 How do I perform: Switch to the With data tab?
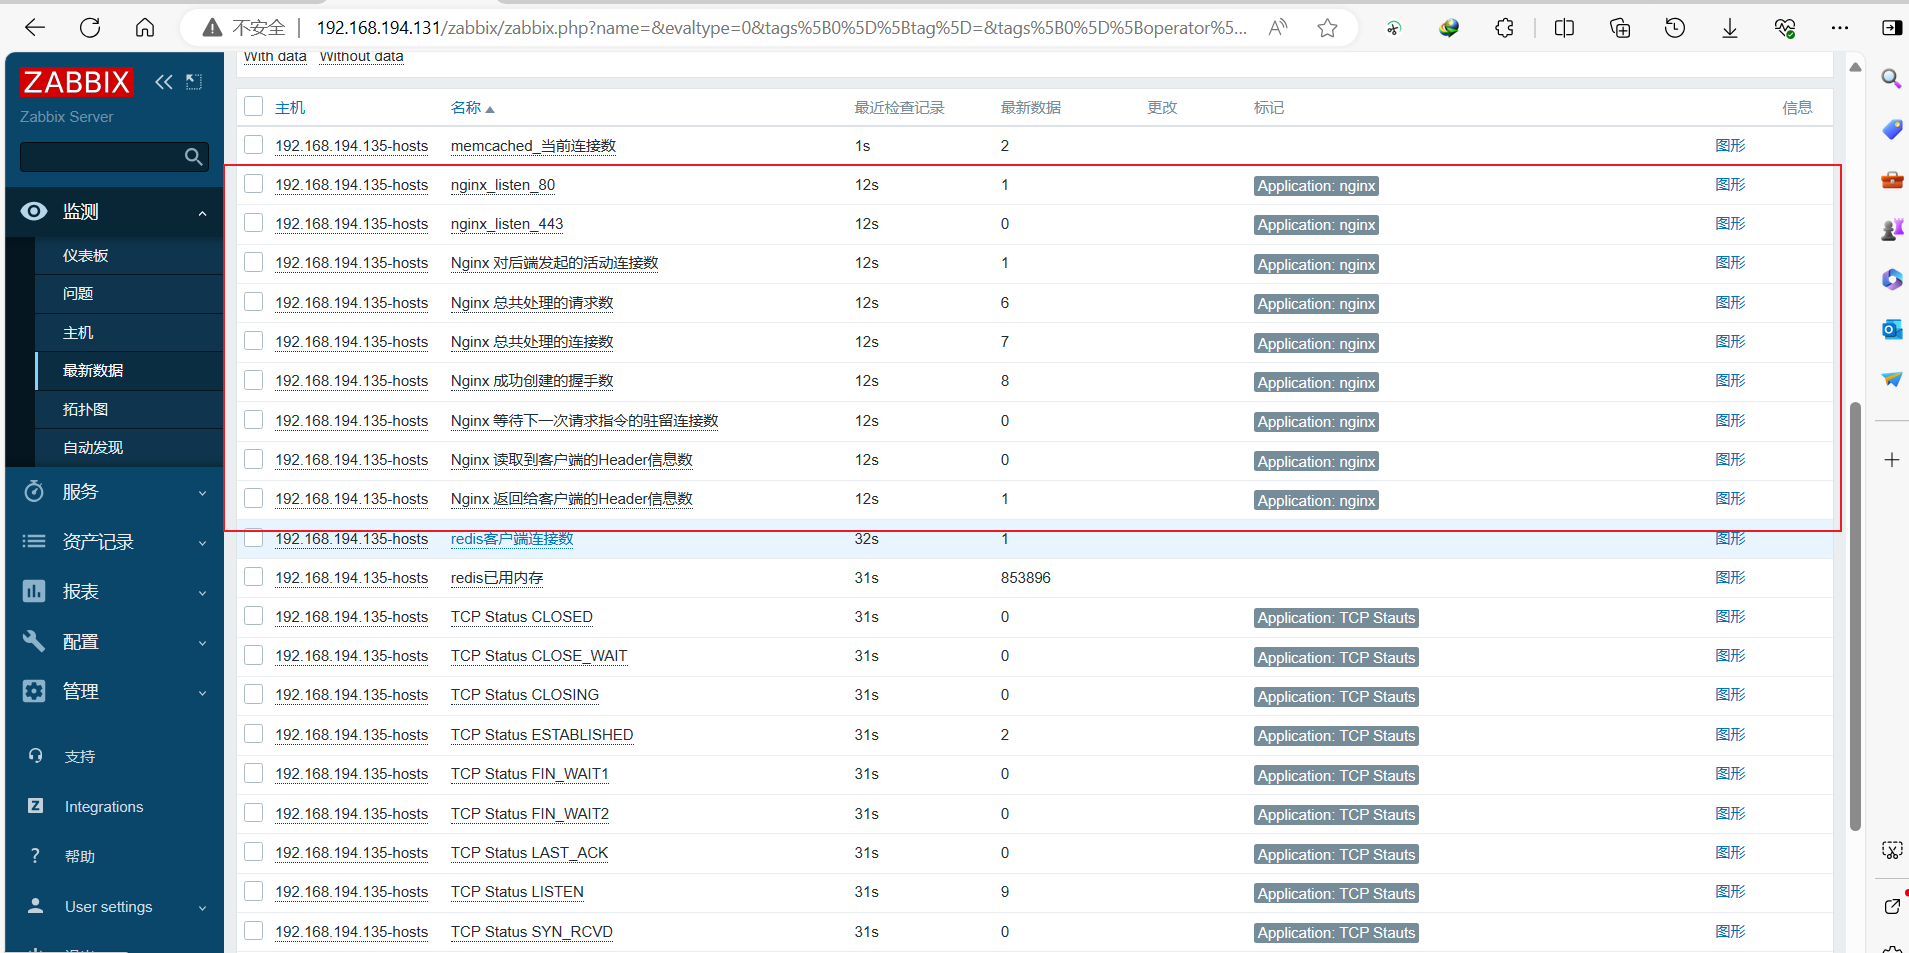tap(275, 57)
